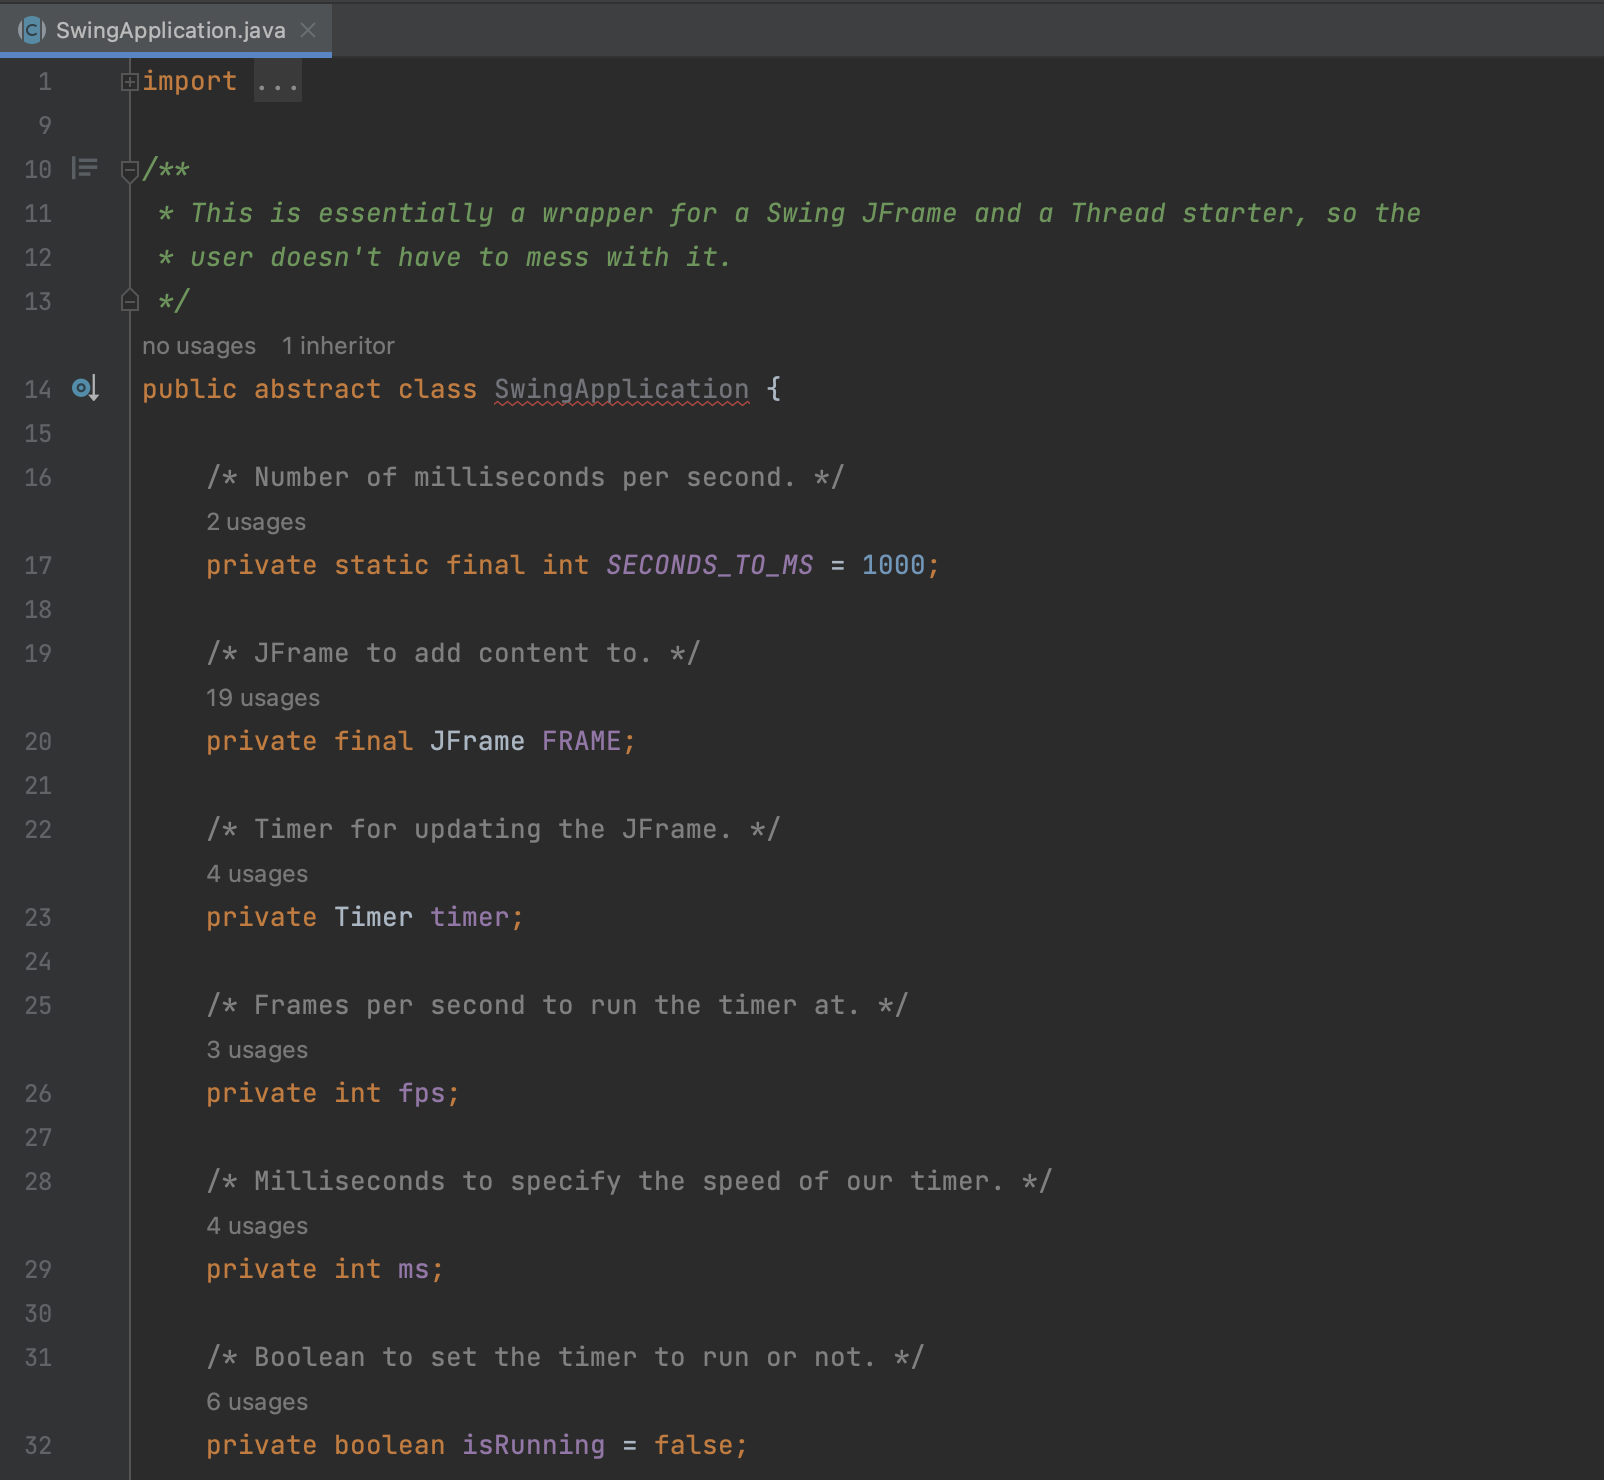Open 4 usages hint above the timer field
This screenshot has height=1480, width=1604.
point(256,873)
